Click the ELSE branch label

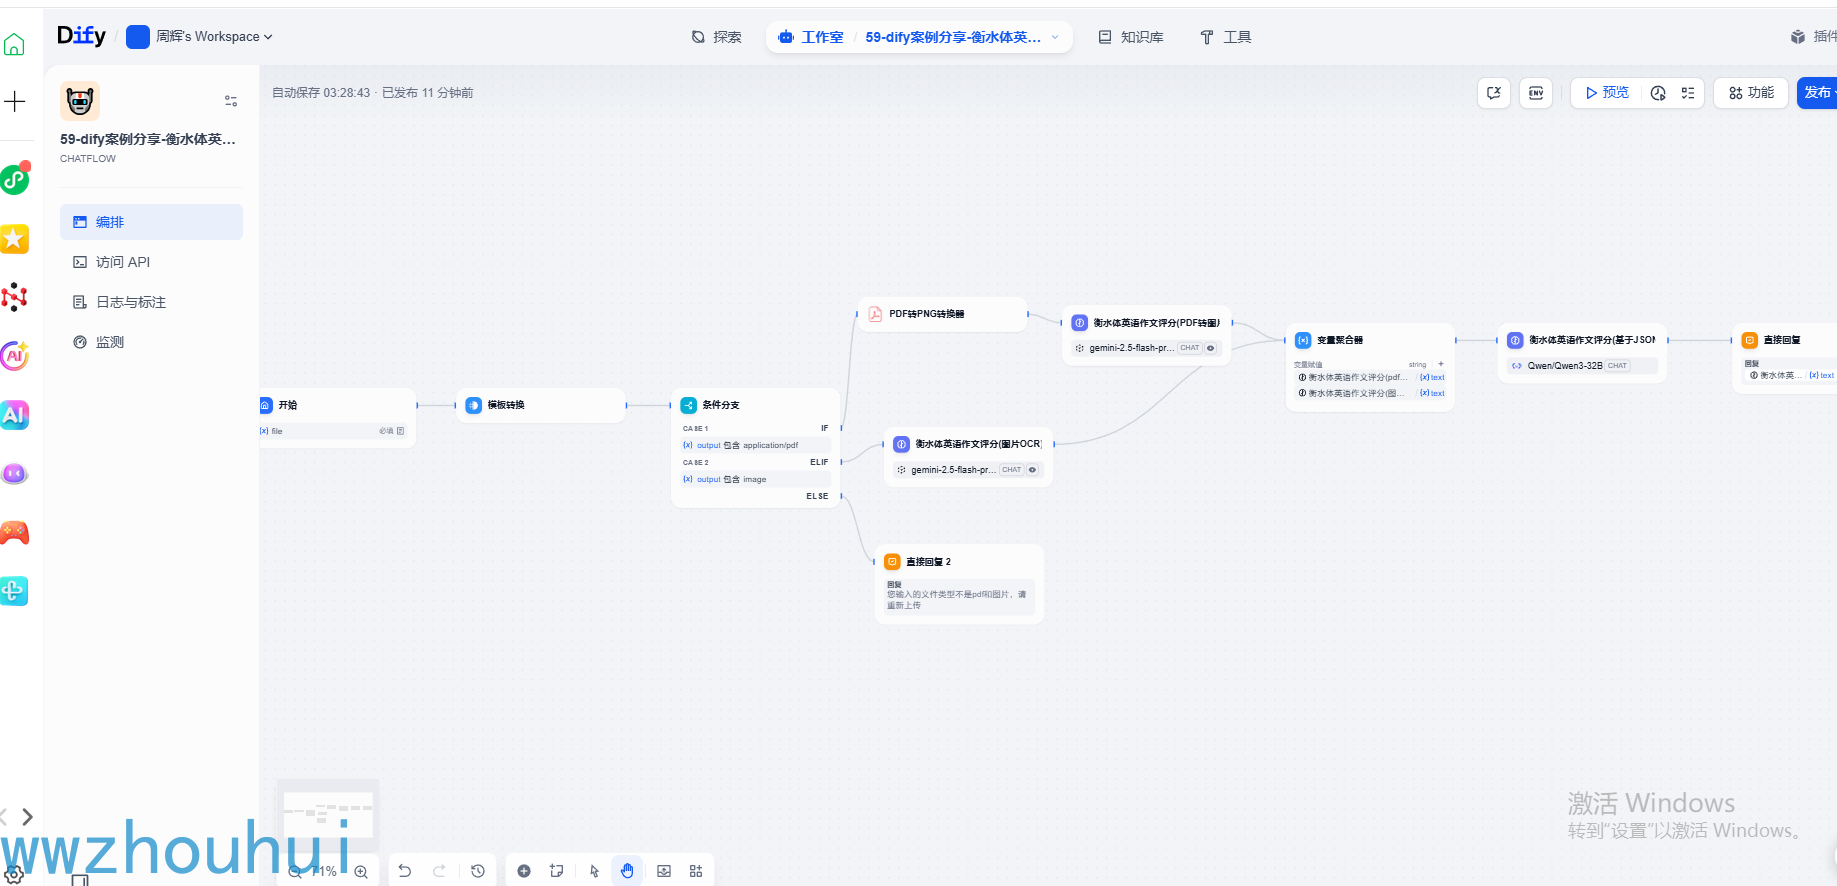tap(817, 496)
